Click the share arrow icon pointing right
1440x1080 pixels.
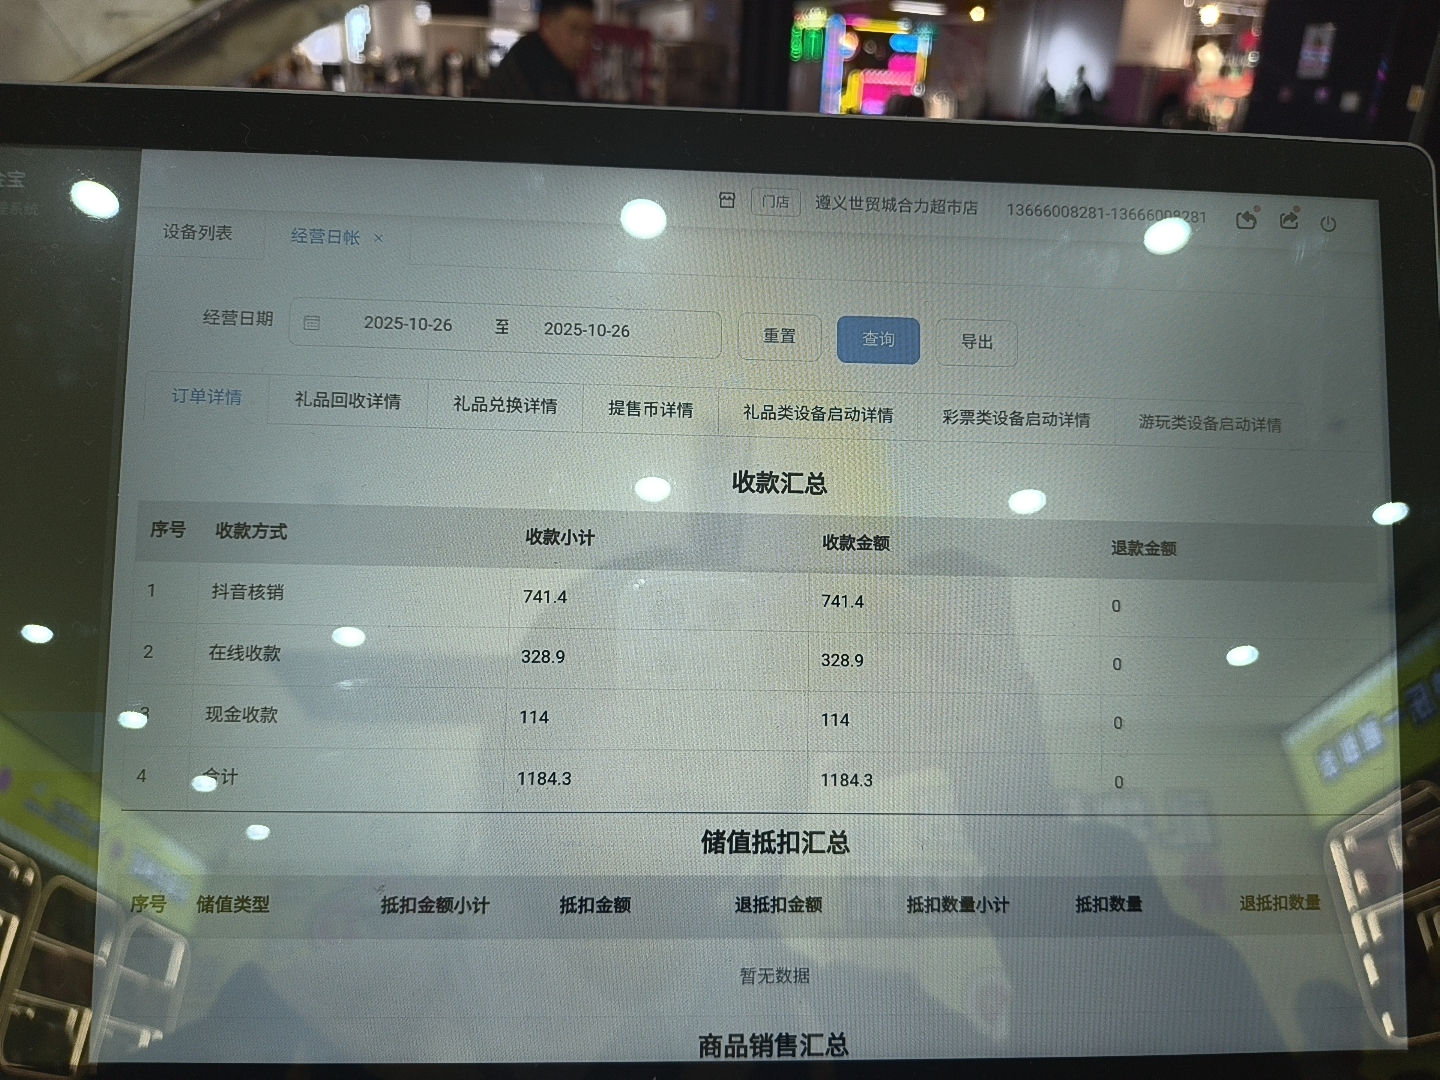[x=1289, y=219]
